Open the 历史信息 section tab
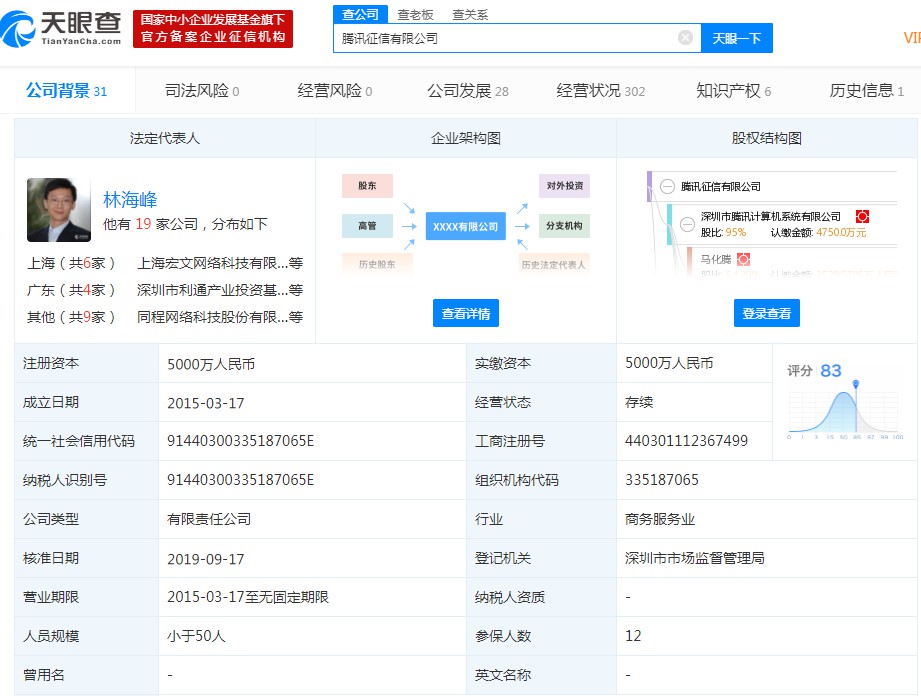Image resolution: width=921 pixels, height=696 pixels. click(866, 90)
